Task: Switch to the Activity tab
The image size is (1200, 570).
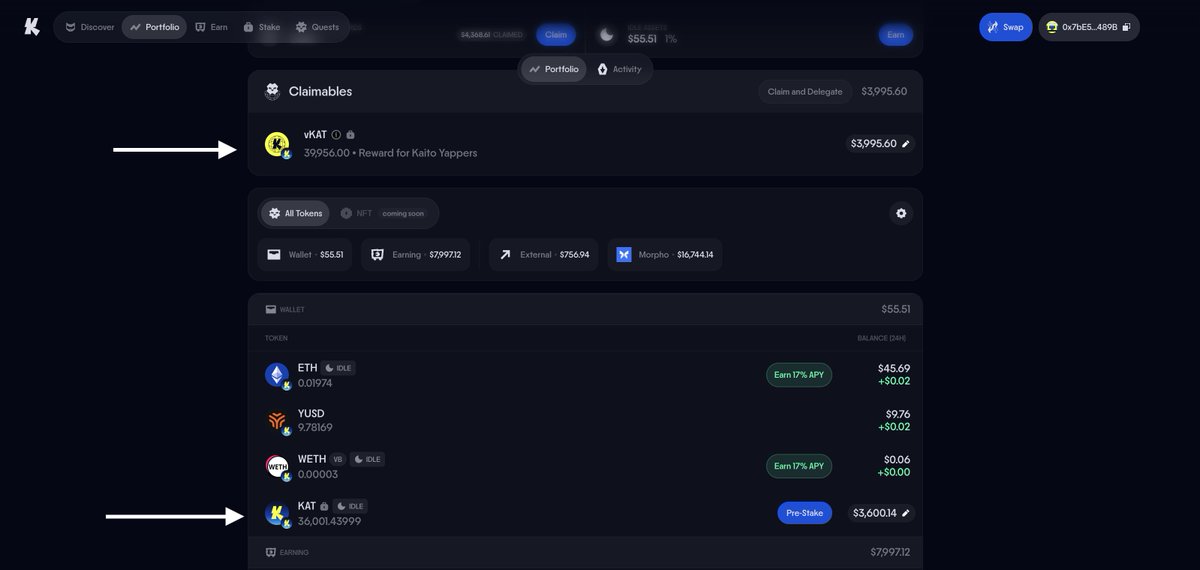Action: (619, 69)
